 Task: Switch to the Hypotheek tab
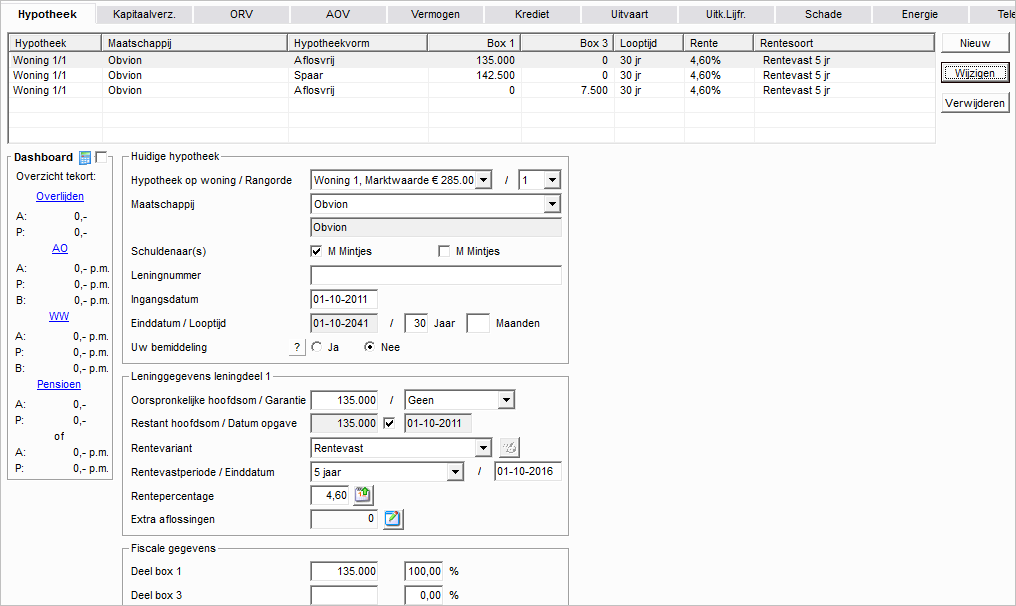click(47, 14)
